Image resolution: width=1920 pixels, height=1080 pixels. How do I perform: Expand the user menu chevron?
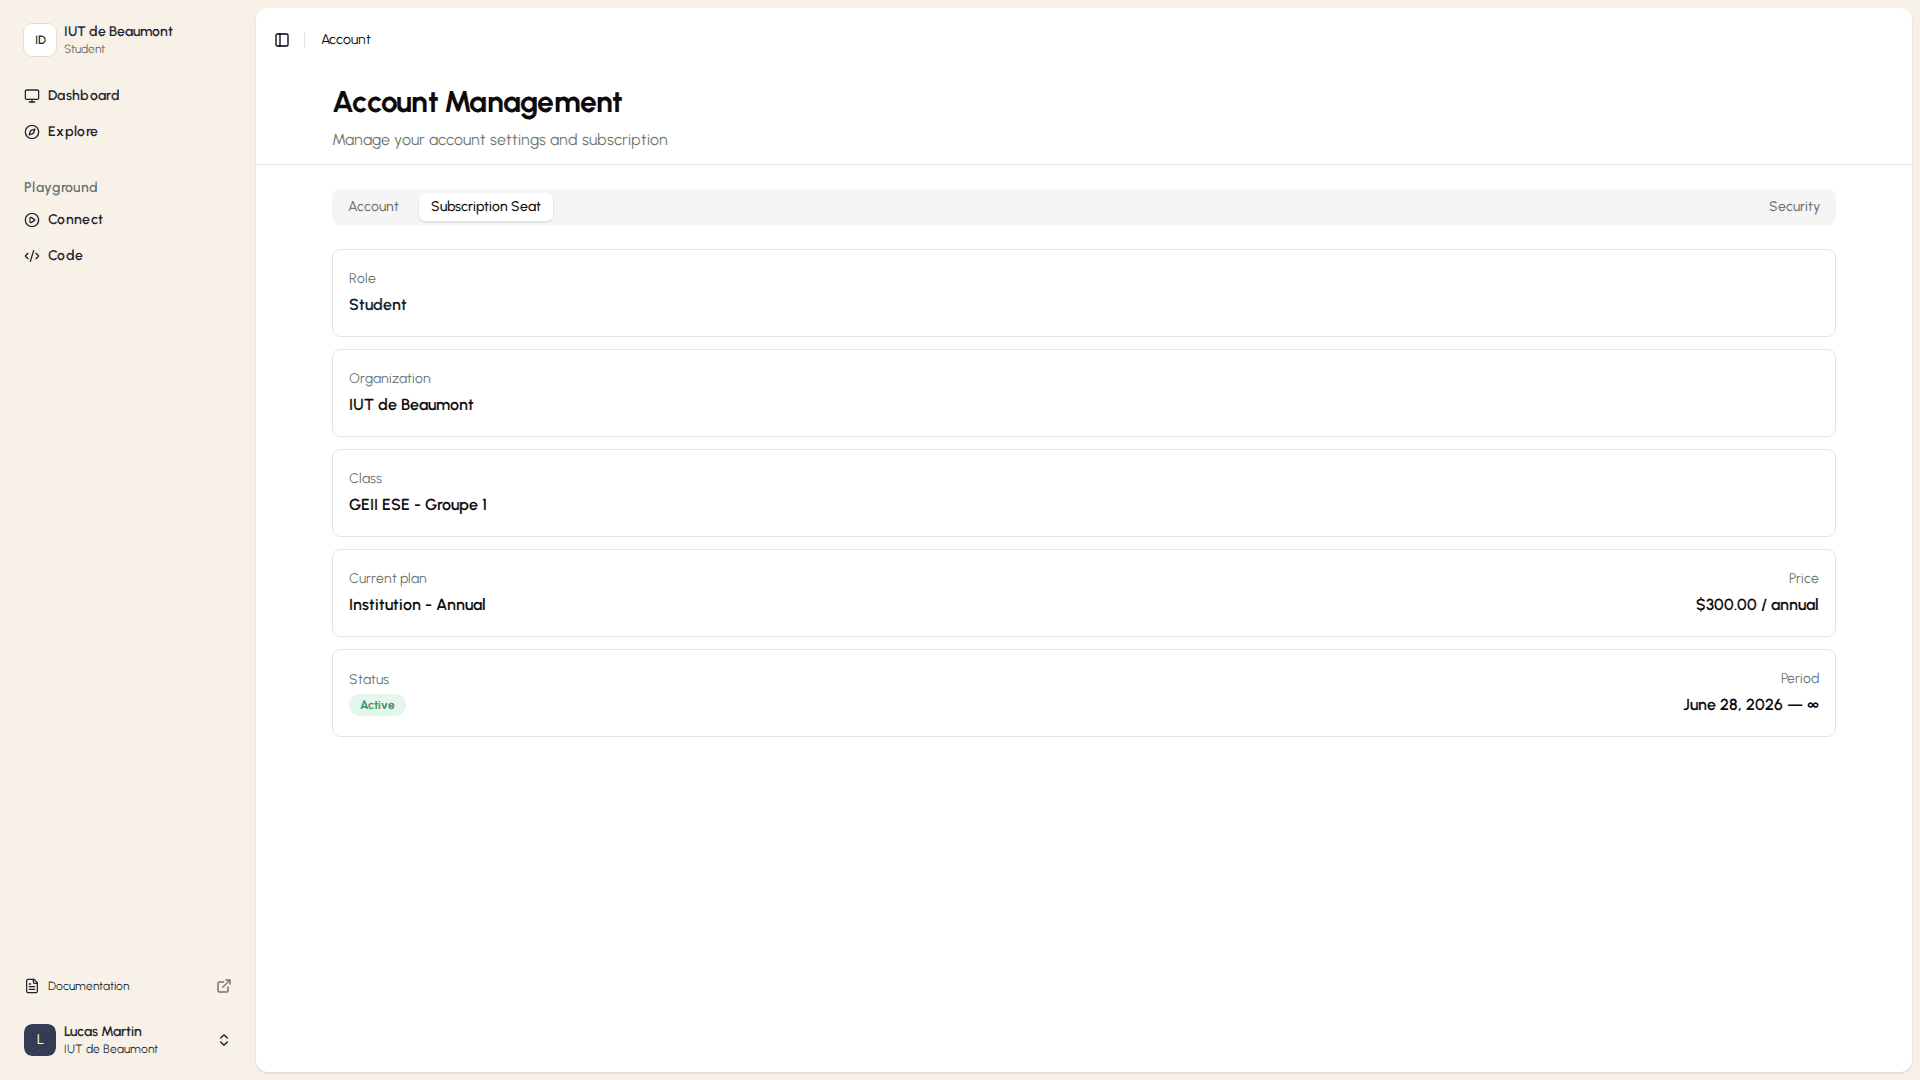(x=224, y=1040)
